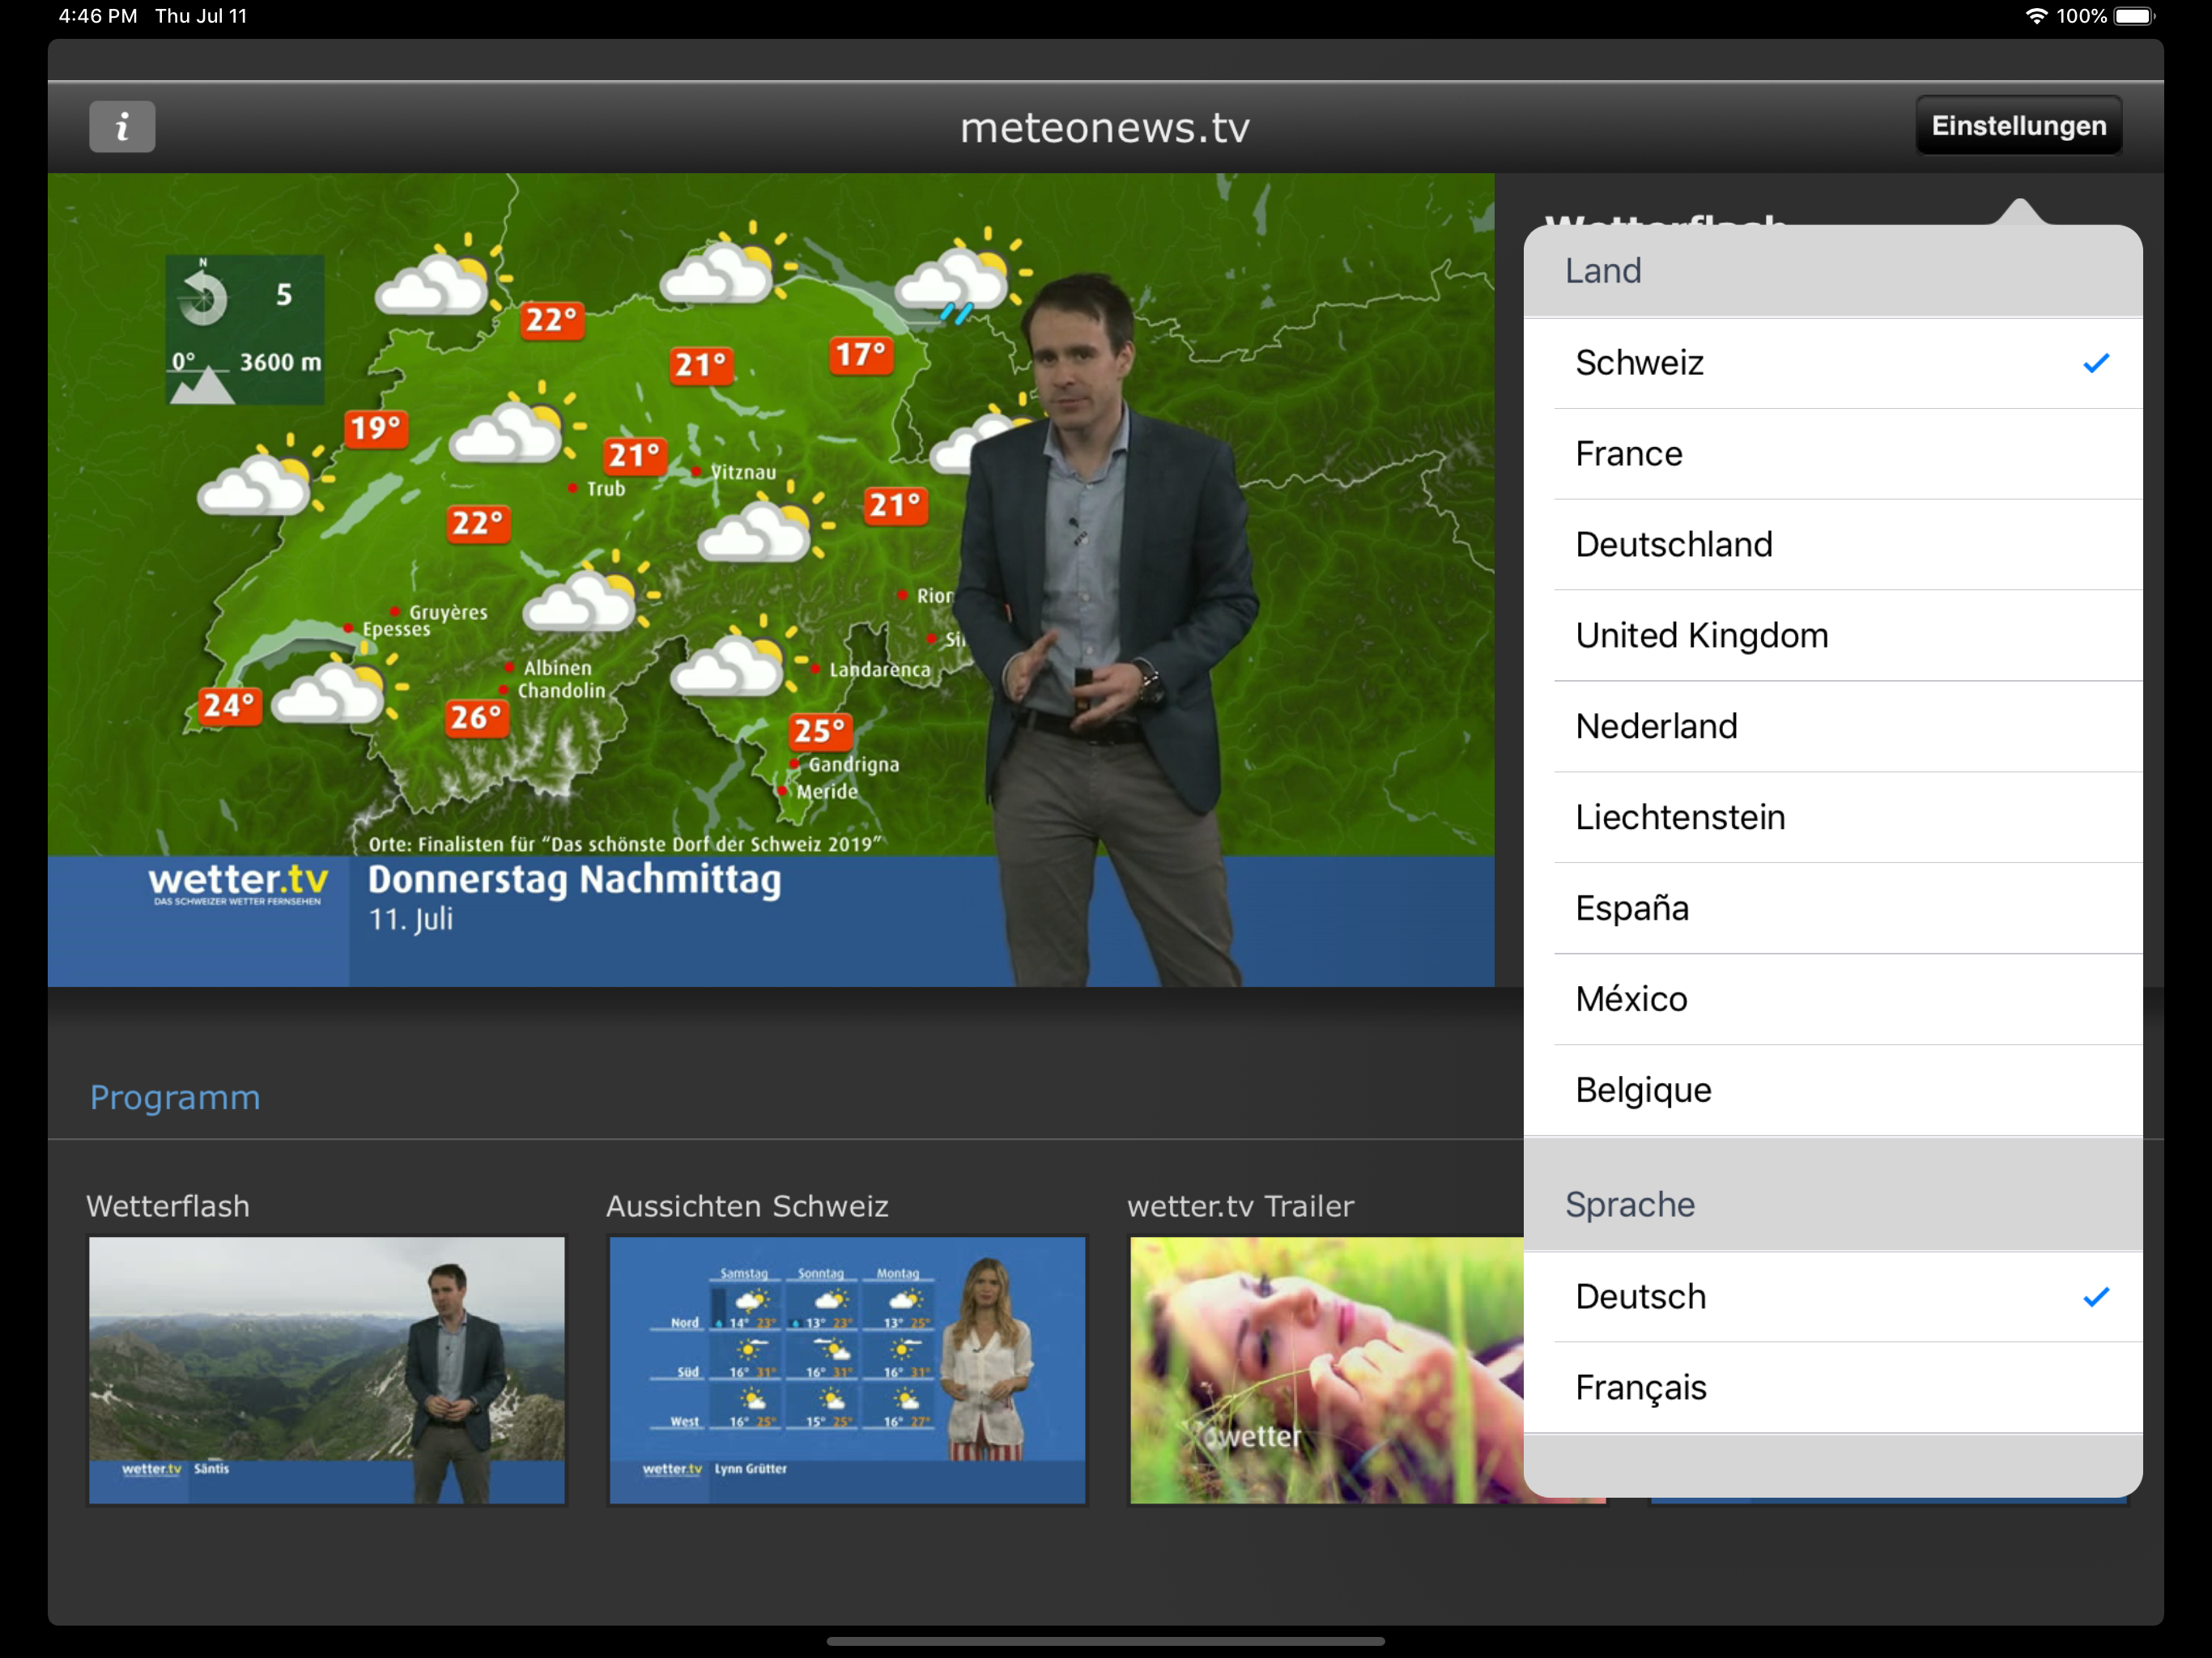Image resolution: width=2212 pixels, height=1658 pixels.
Task: Tap the info icon button
Action: tap(122, 126)
